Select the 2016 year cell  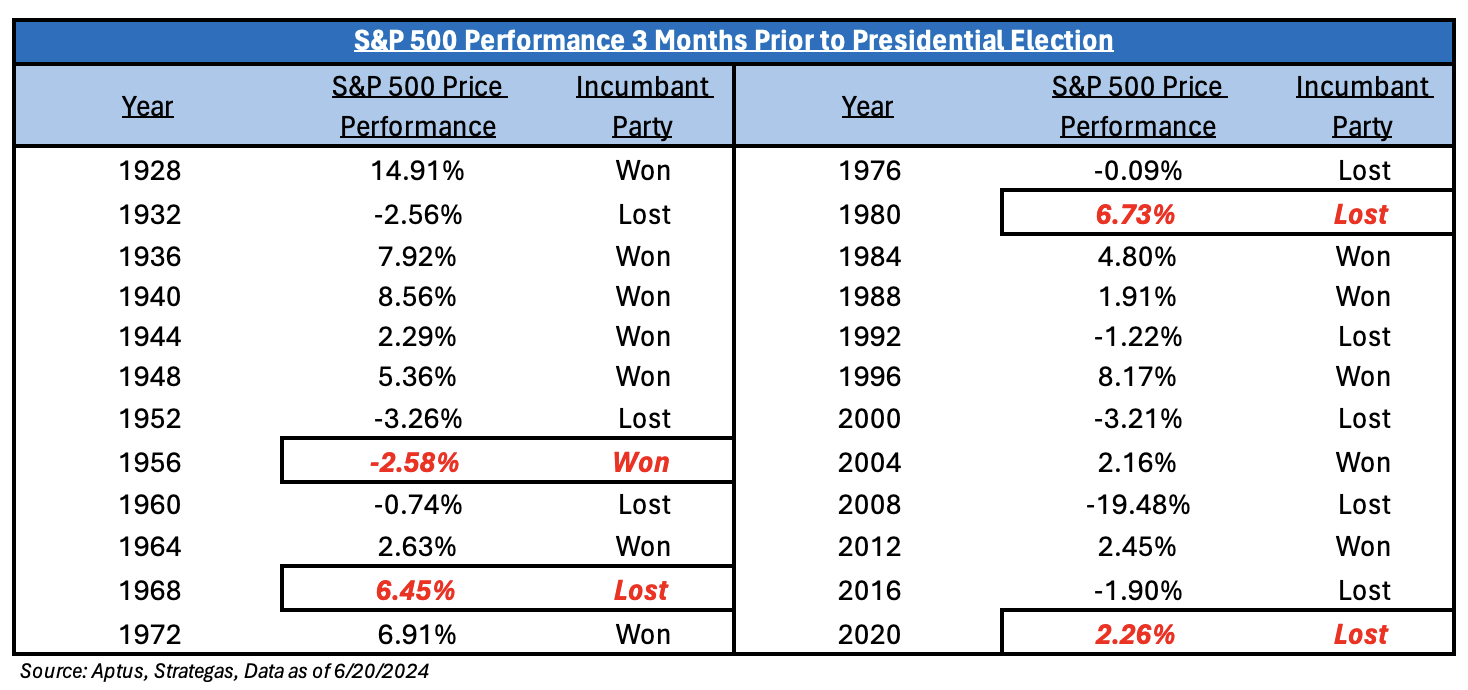[868, 590]
